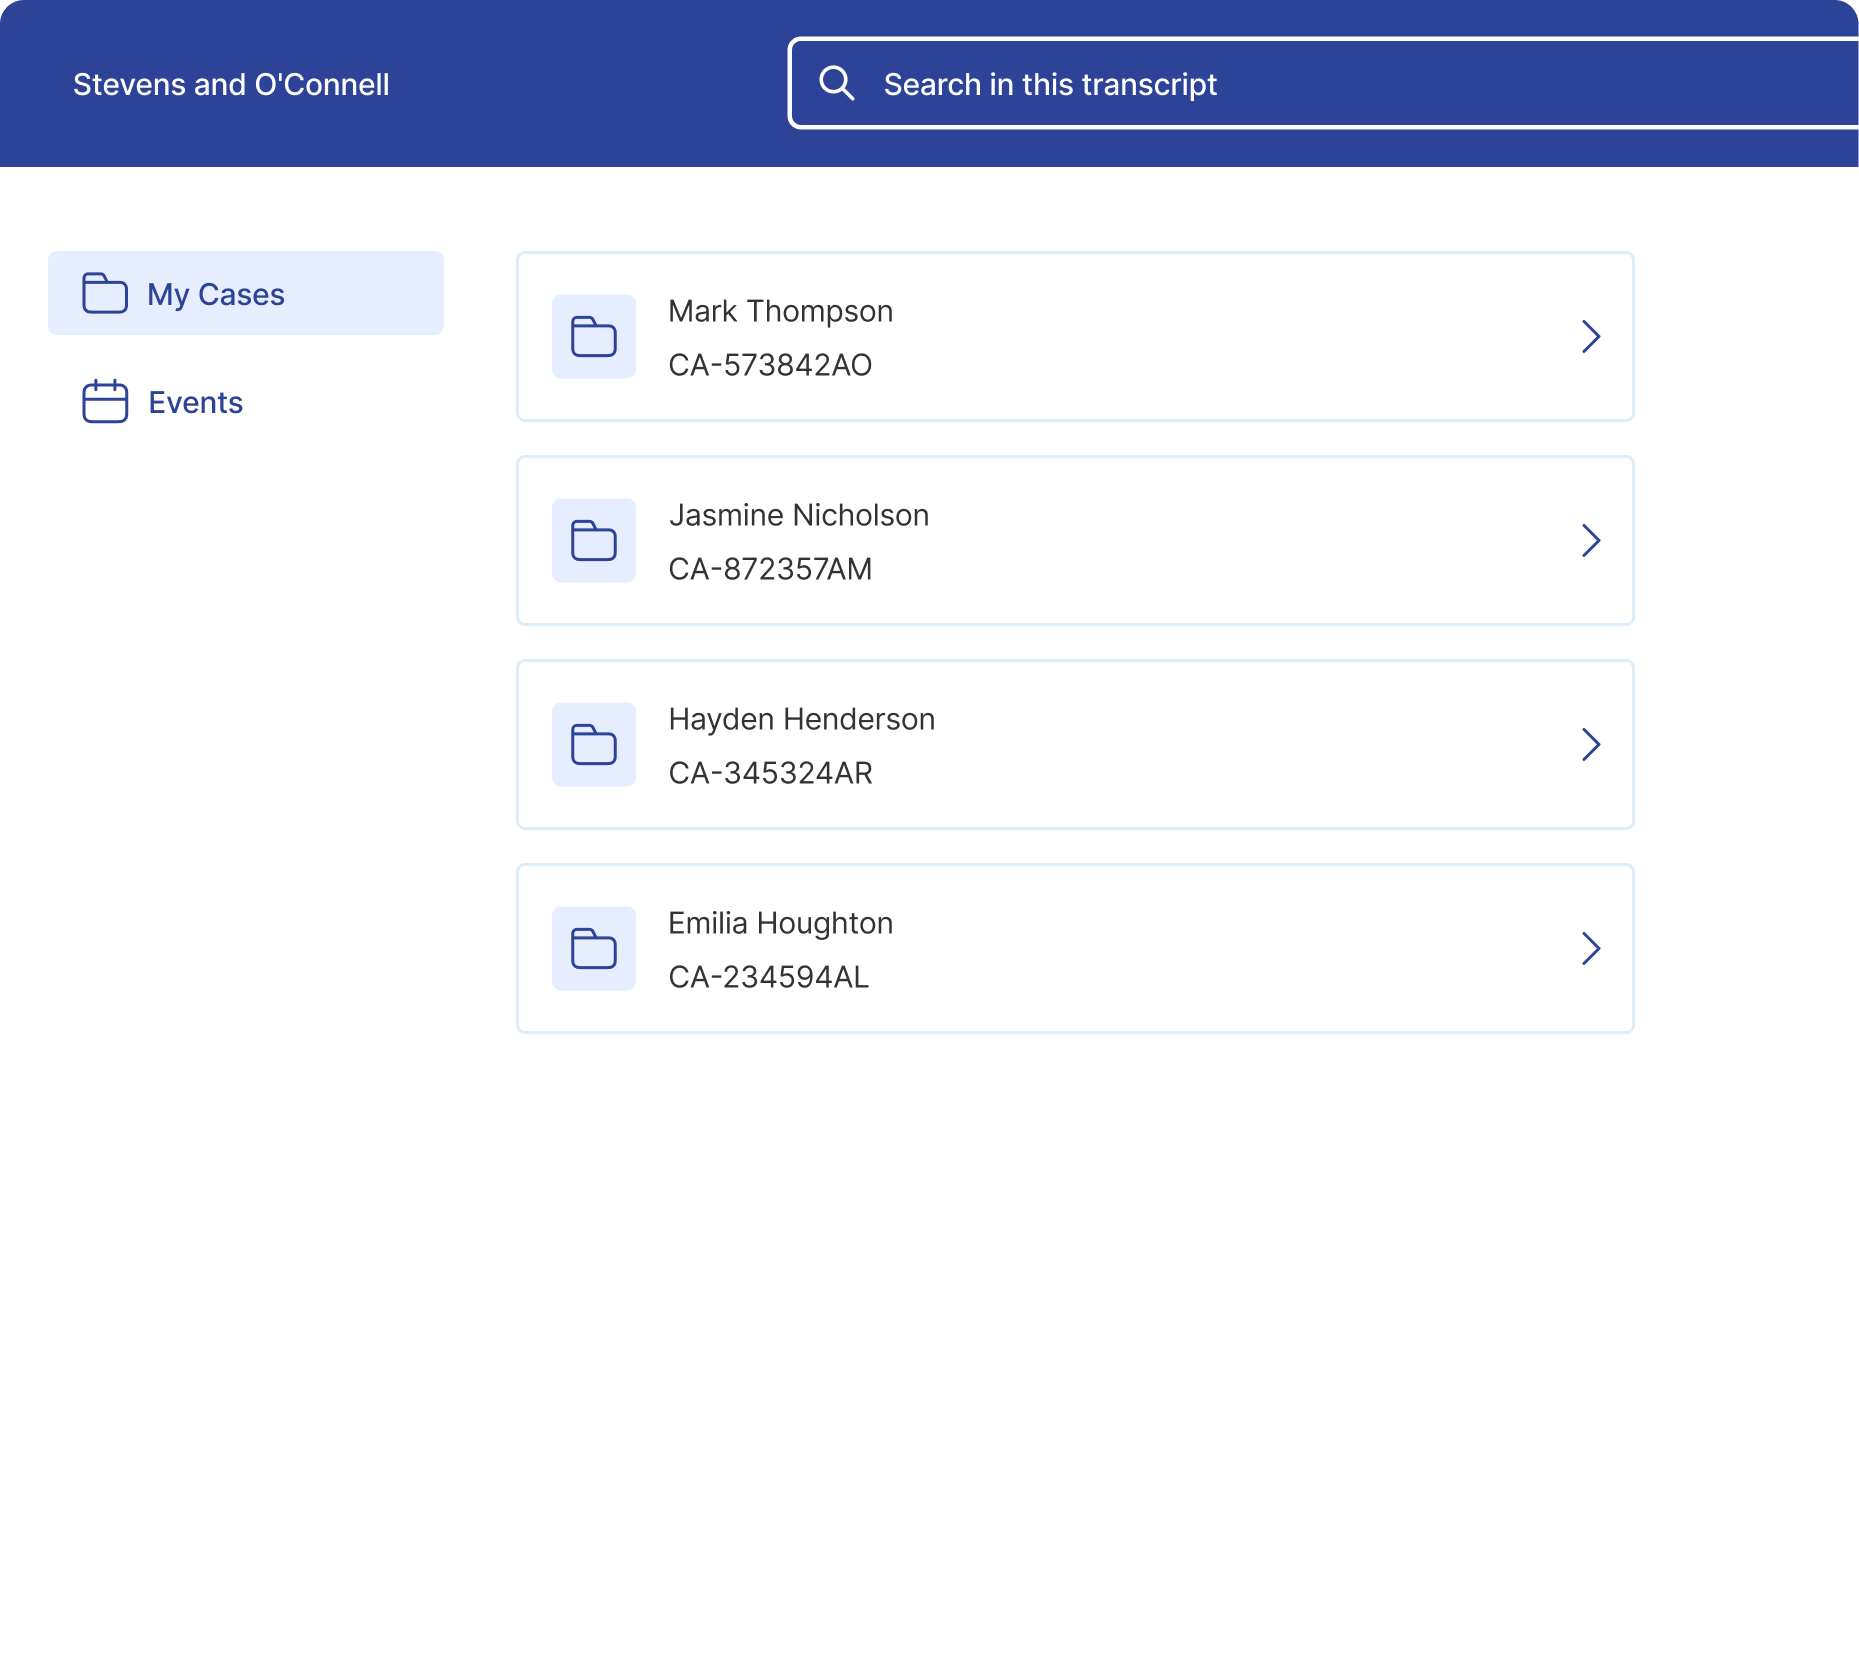Click the folder icon on Mark Thompson's case
Image resolution: width=1859 pixels, height=1662 pixels.
pos(593,337)
